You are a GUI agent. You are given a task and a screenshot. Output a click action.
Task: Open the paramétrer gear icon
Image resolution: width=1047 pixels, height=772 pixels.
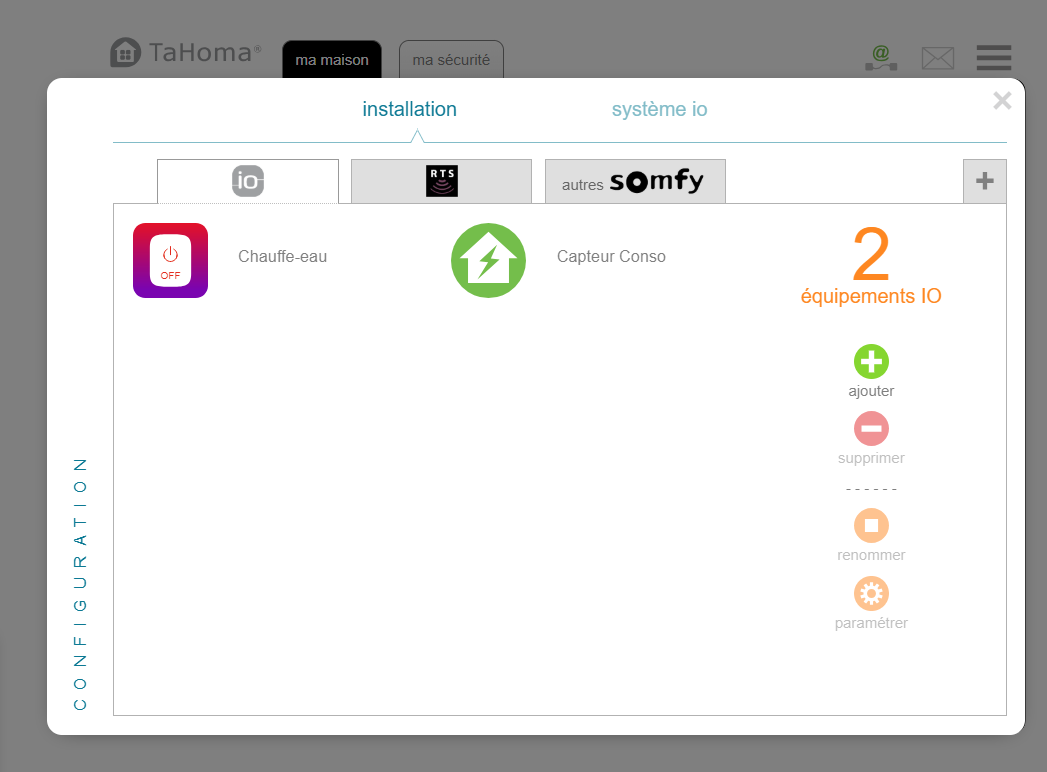click(871, 594)
